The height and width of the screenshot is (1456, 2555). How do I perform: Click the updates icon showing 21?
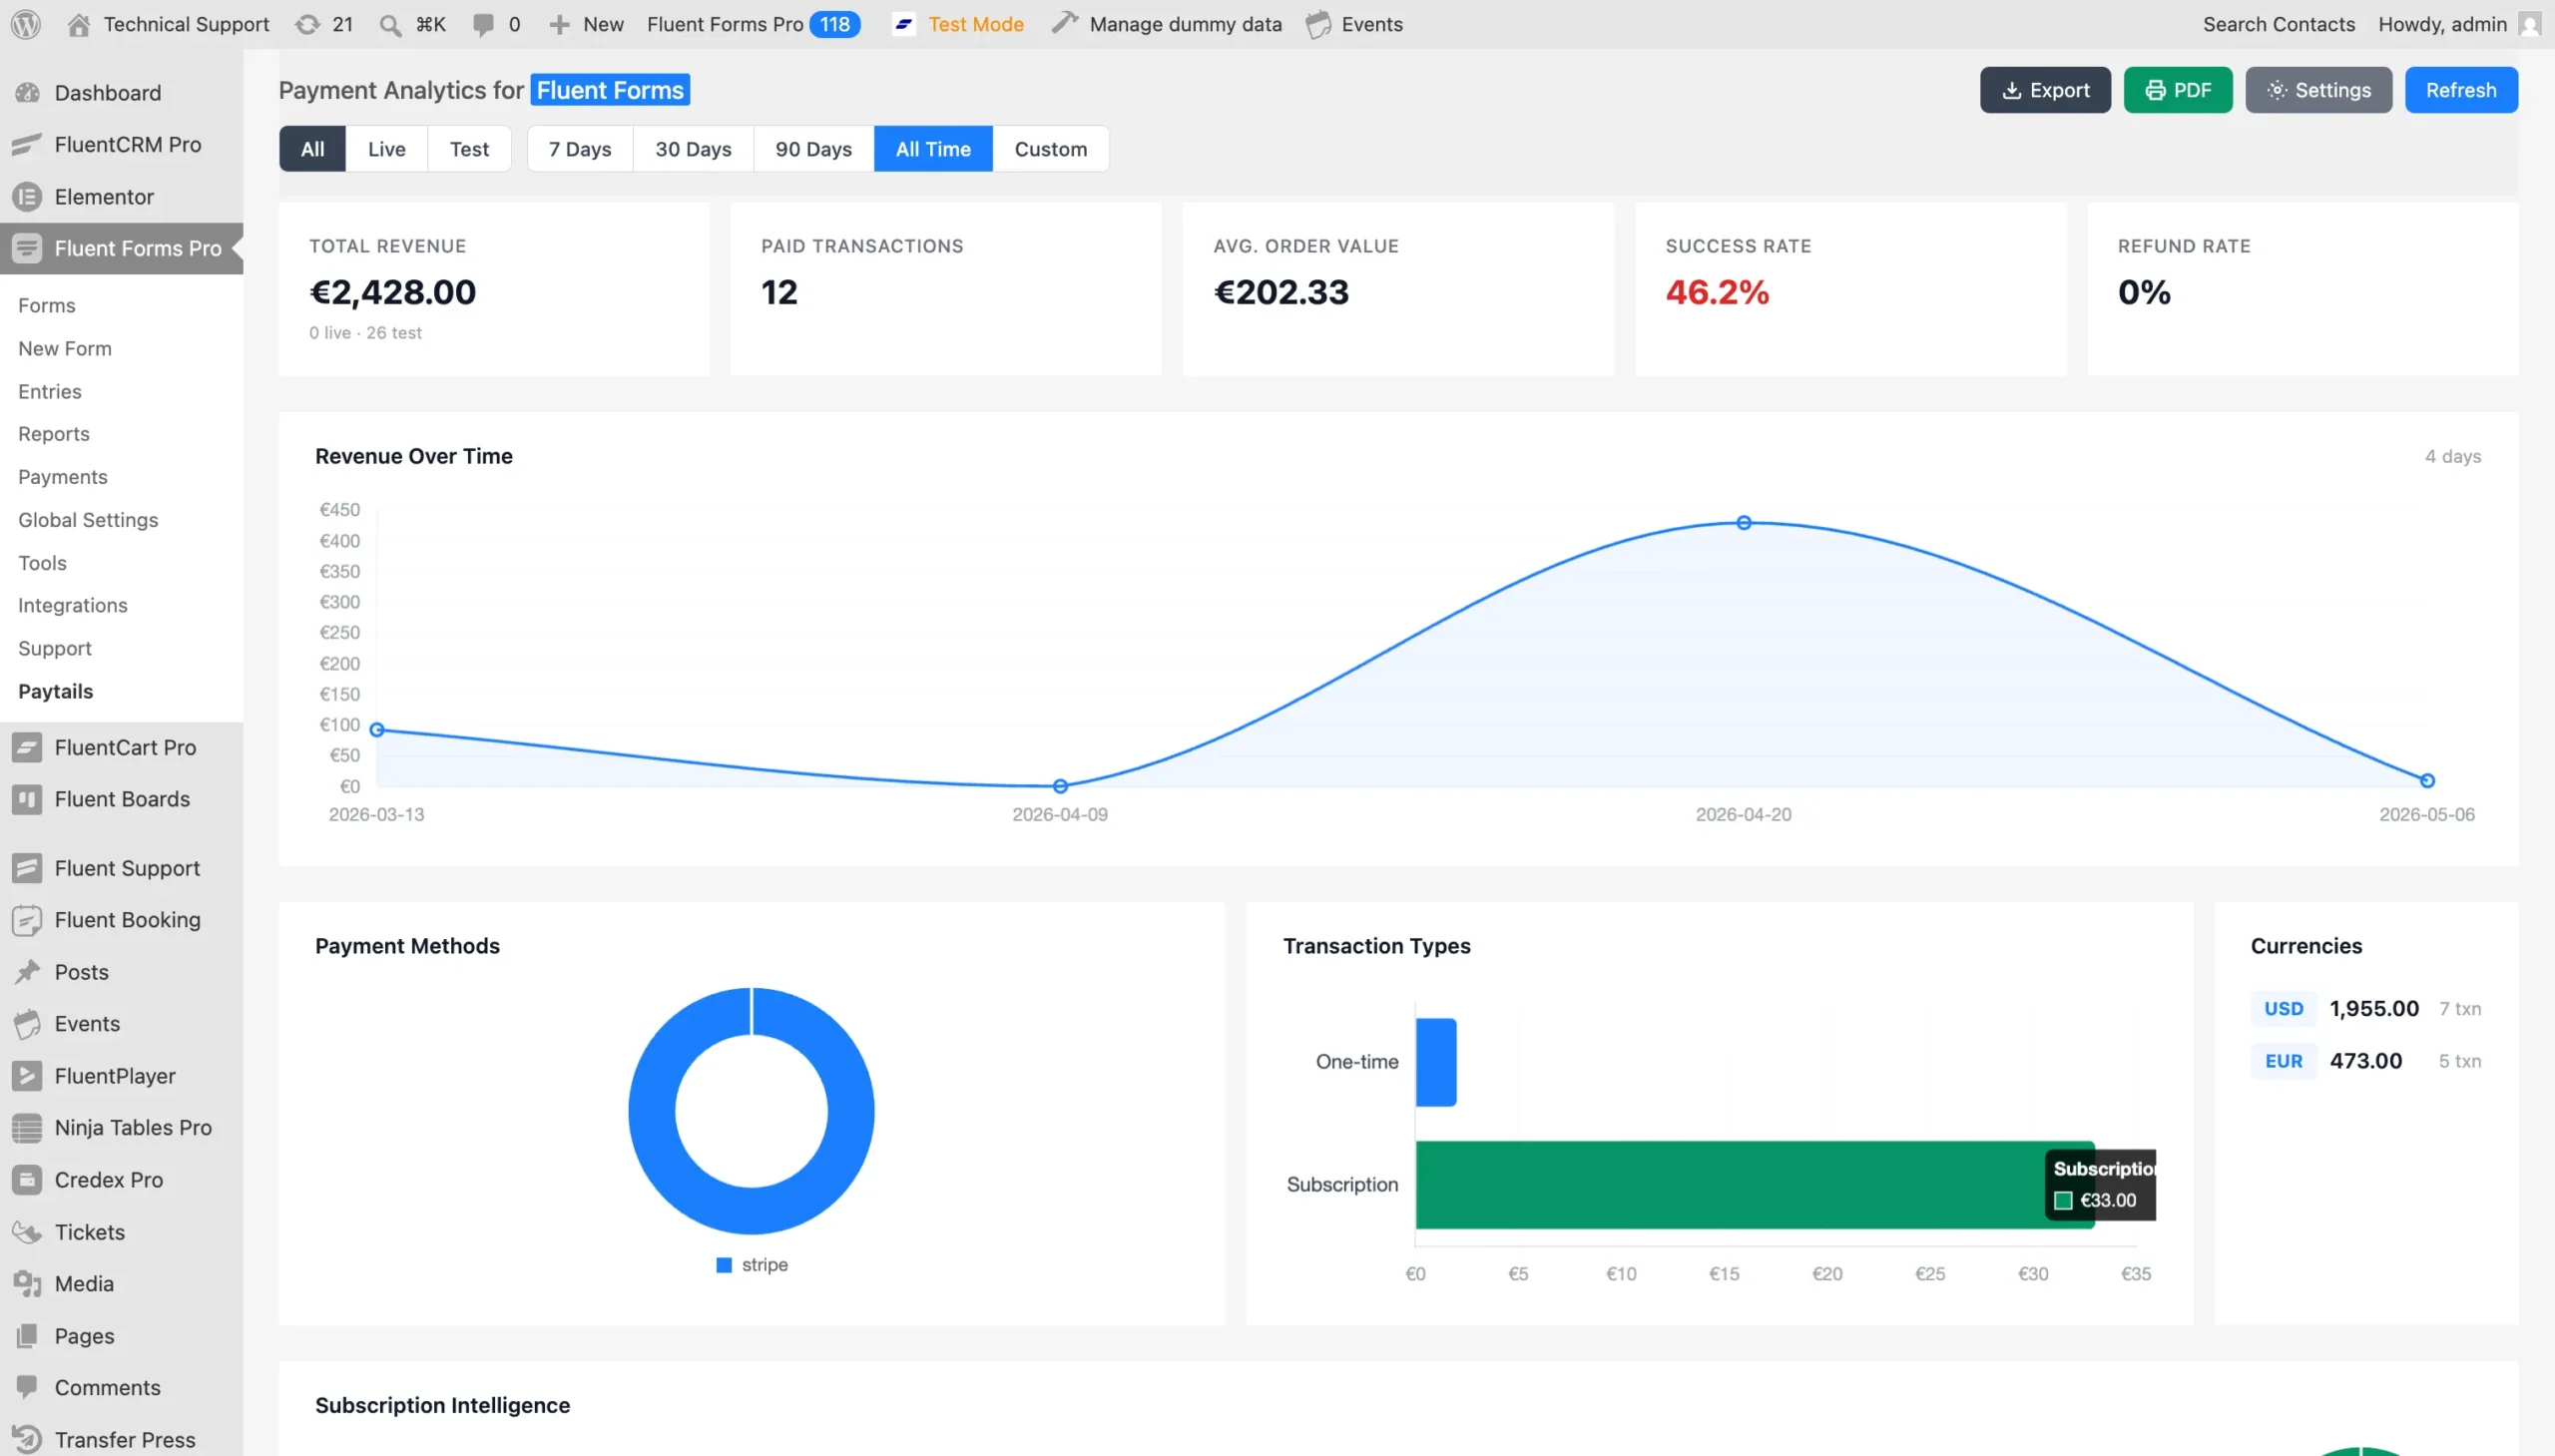click(307, 24)
